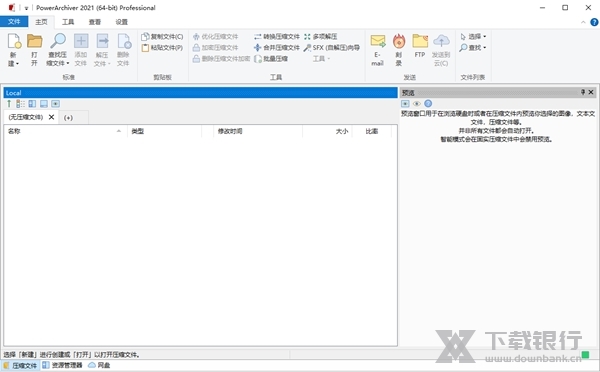Click 合并压缩文件 tool
The image size is (600, 372).
point(277,48)
